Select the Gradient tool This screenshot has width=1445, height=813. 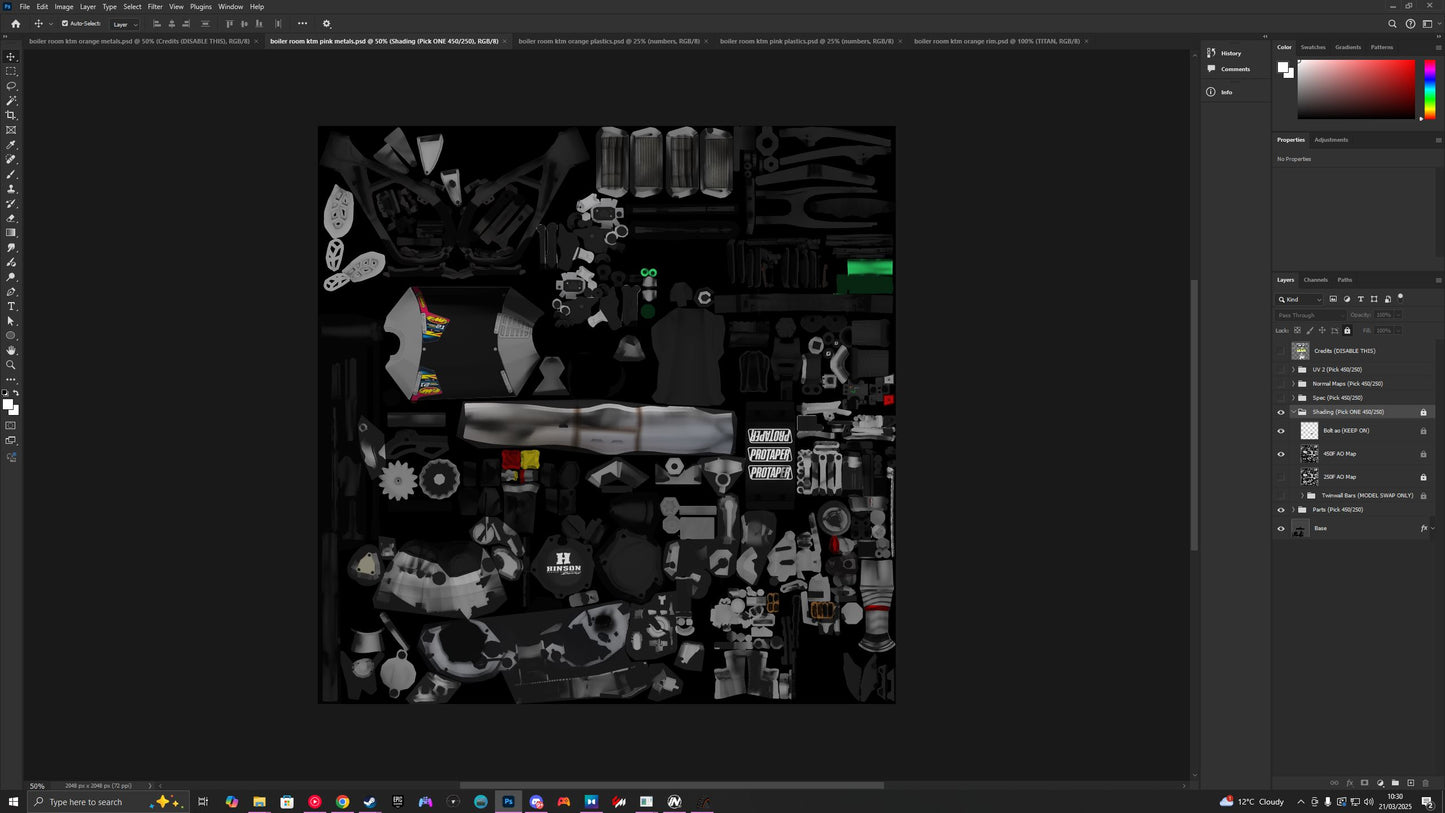[x=11, y=233]
